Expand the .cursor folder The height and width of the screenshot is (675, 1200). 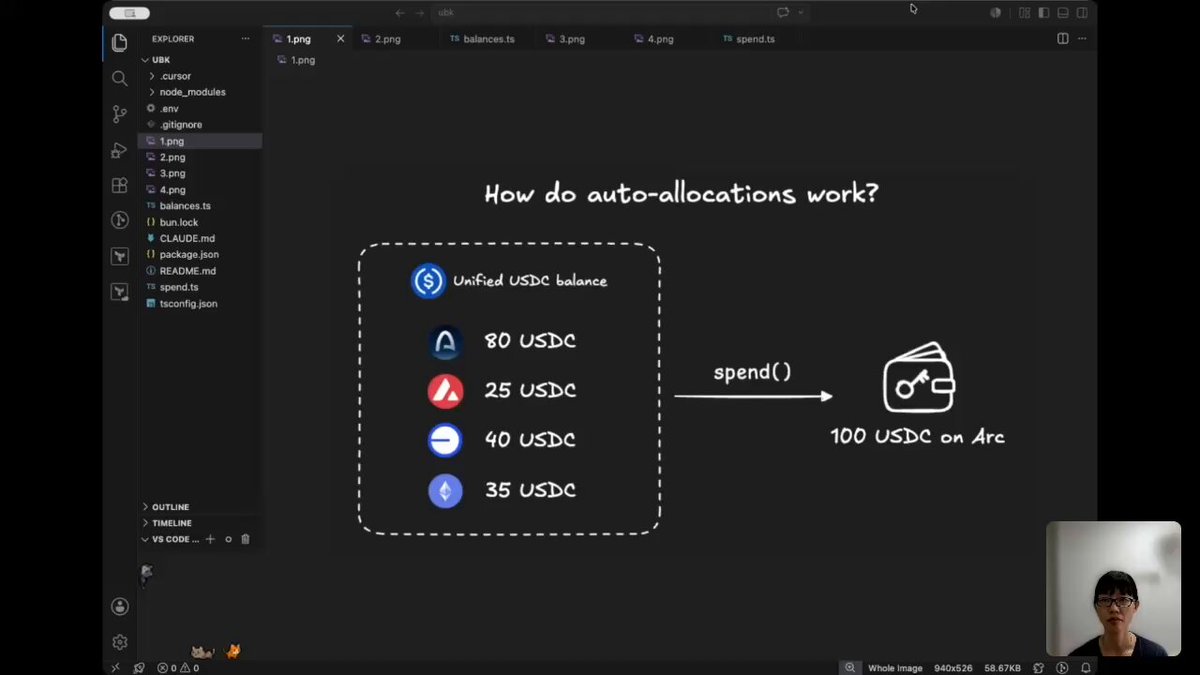(x=200, y=76)
